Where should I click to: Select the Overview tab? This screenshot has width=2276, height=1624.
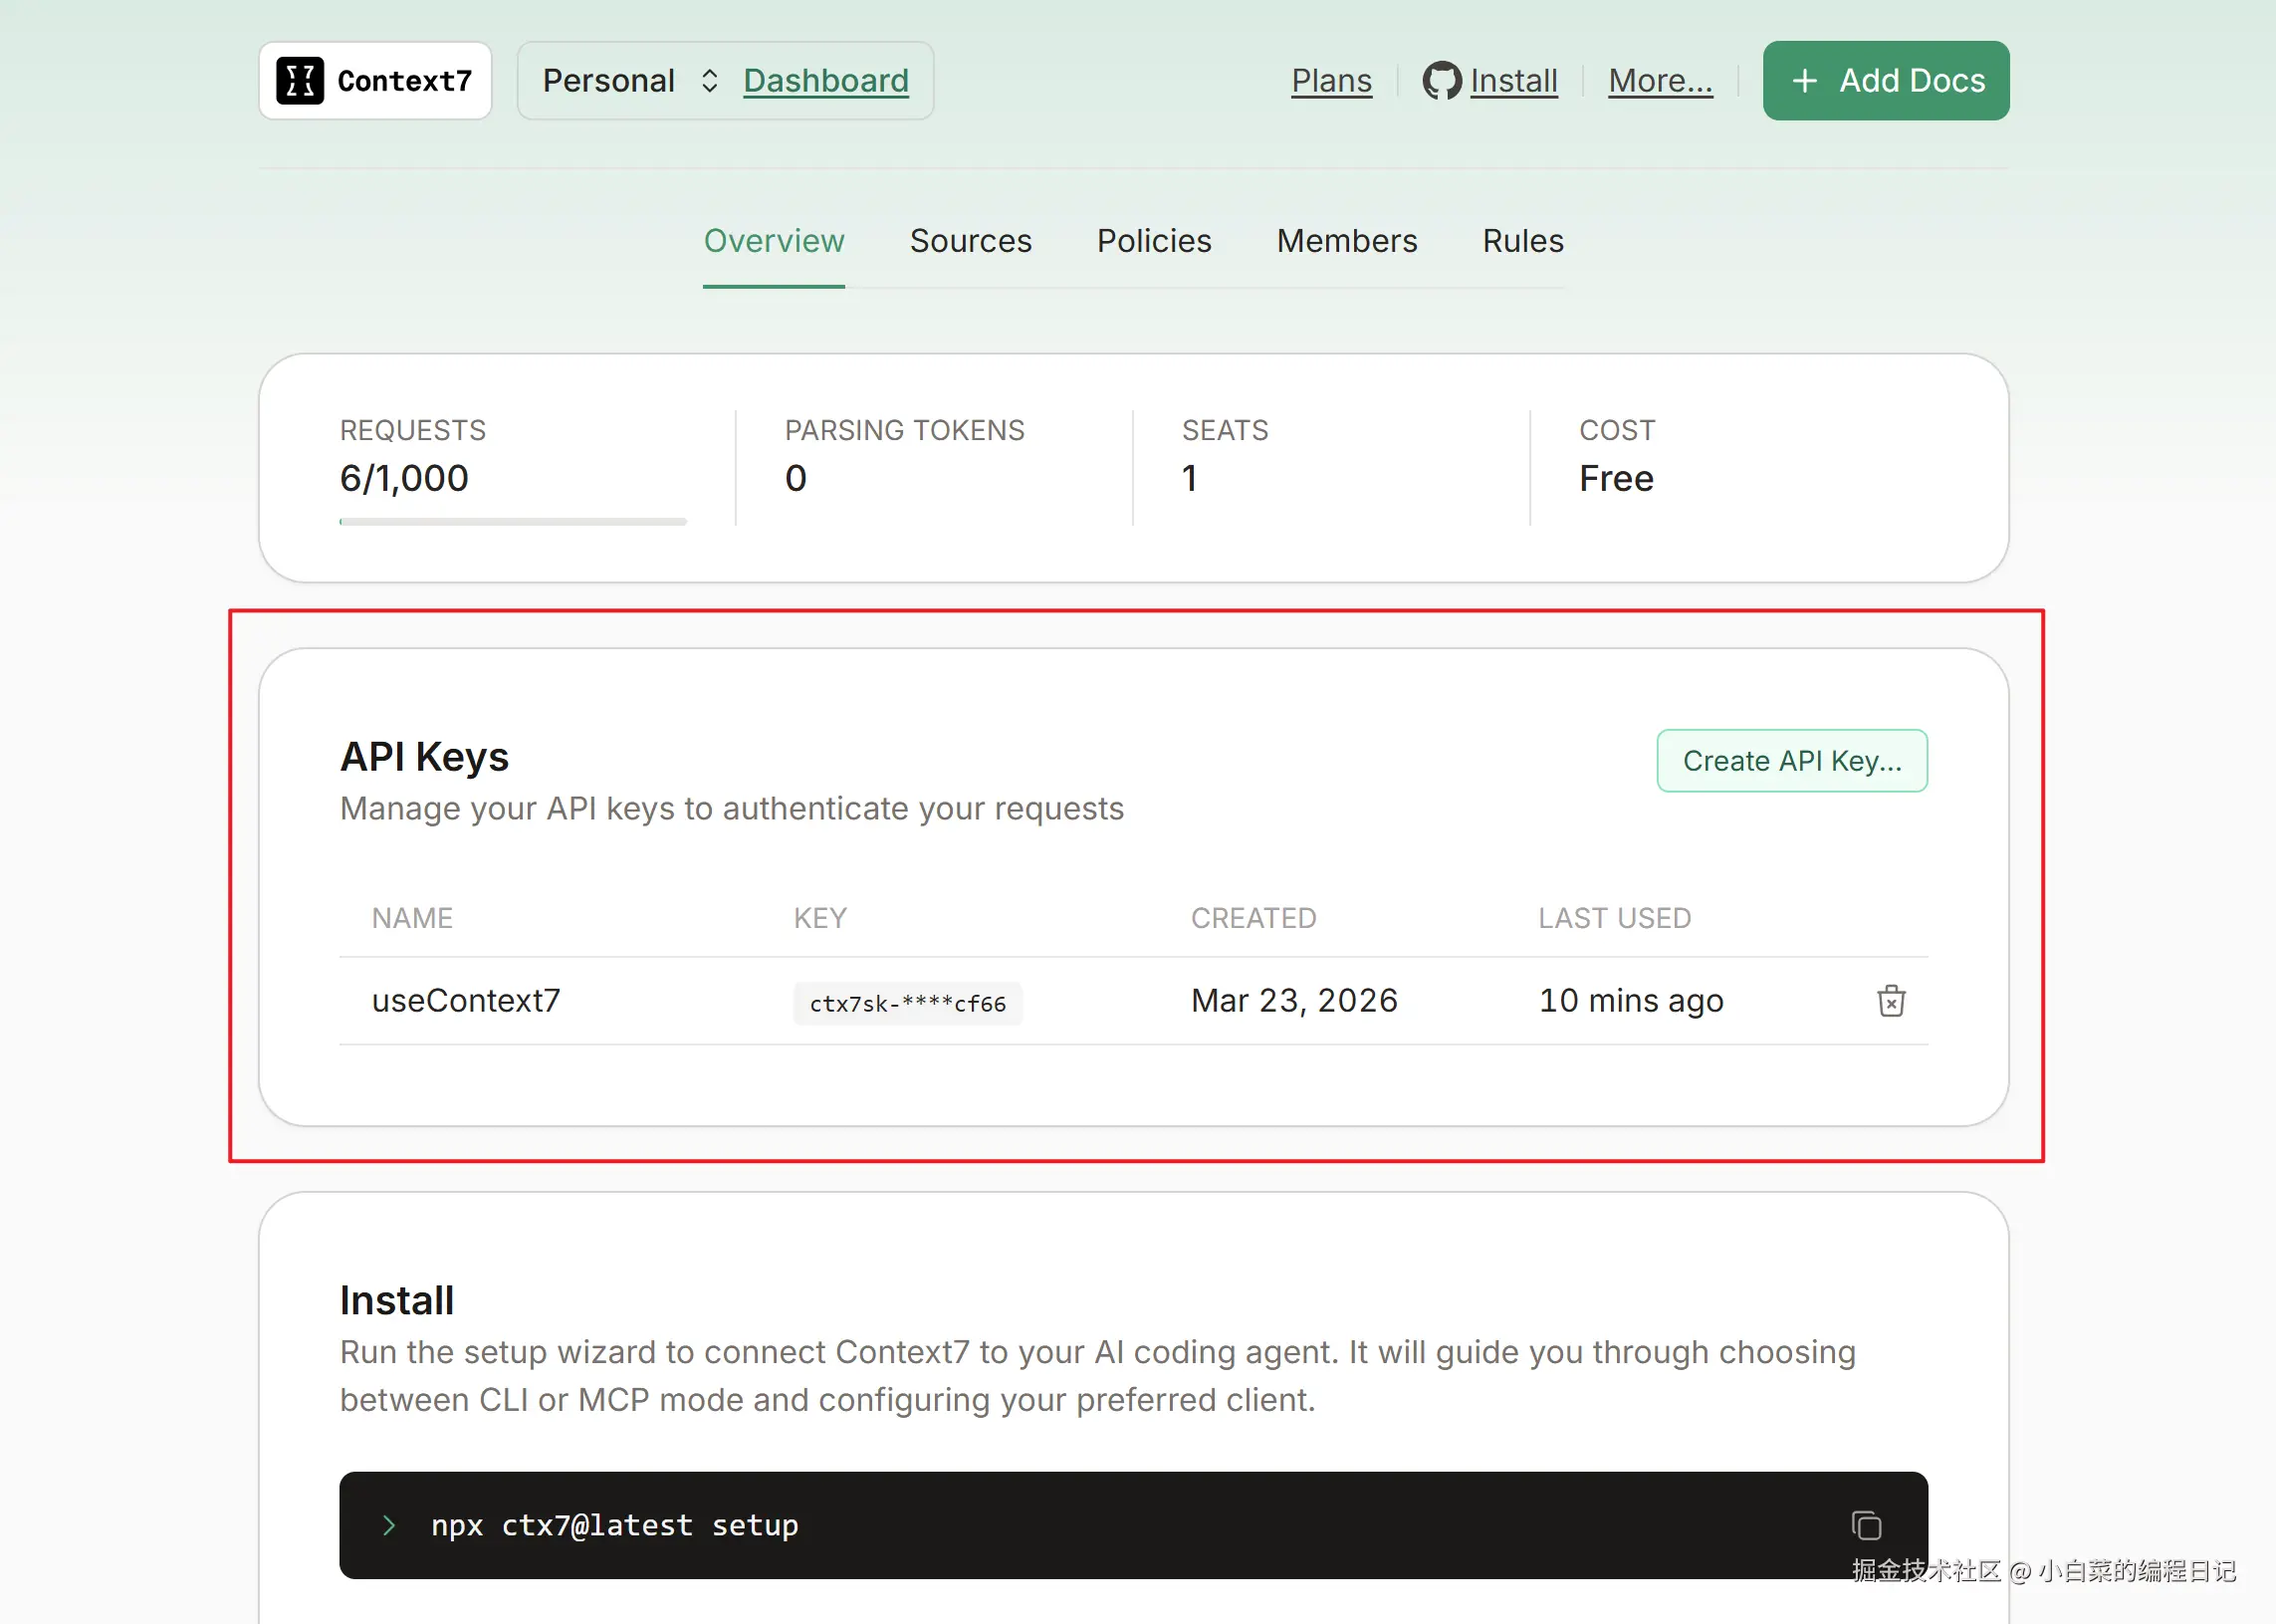[773, 241]
